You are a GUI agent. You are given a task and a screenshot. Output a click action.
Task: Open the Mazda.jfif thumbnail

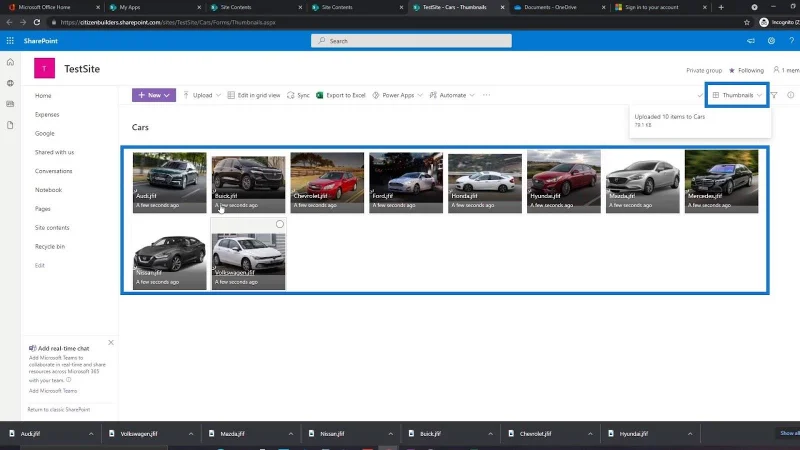coord(642,182)
